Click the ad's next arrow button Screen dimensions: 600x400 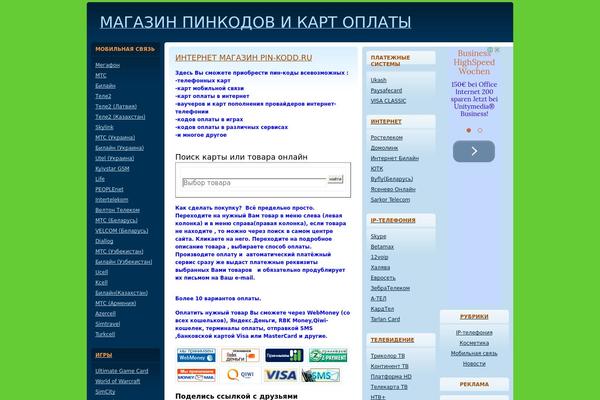[x=474, y=151]
